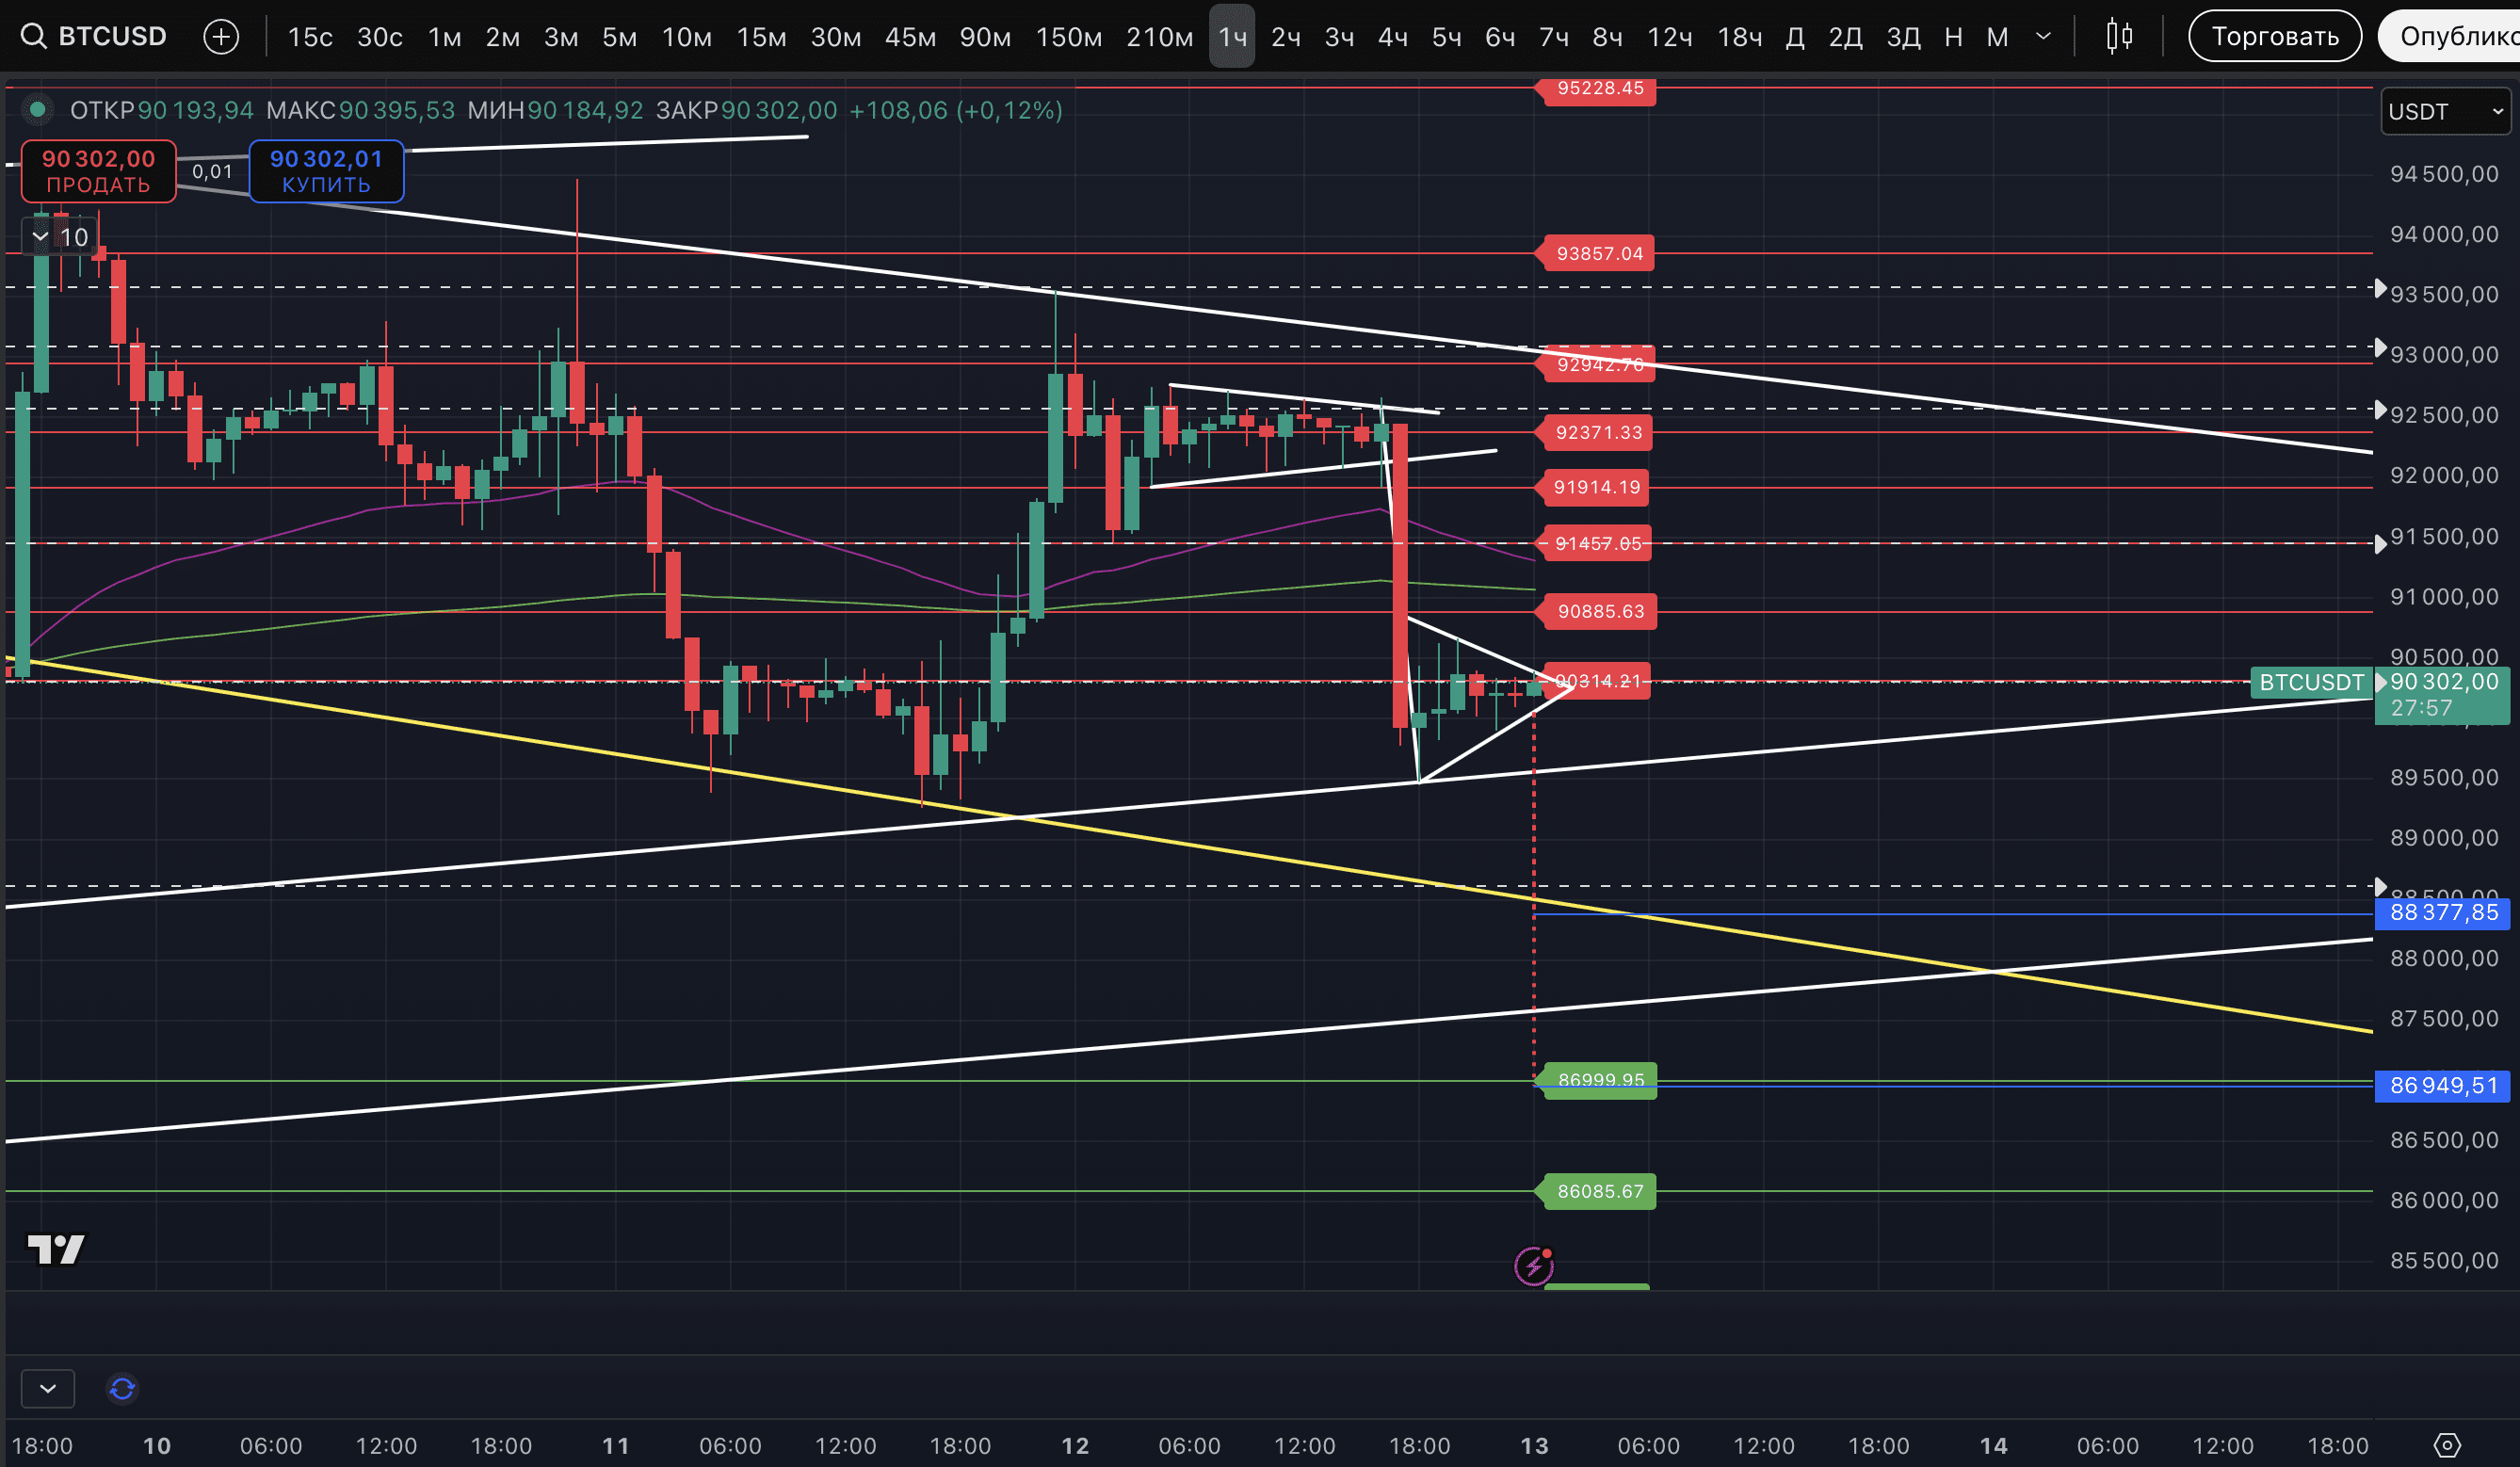Open the USDT currency dropdown
Screen dimensions: 2520x1467
[x=2444, y=111]
